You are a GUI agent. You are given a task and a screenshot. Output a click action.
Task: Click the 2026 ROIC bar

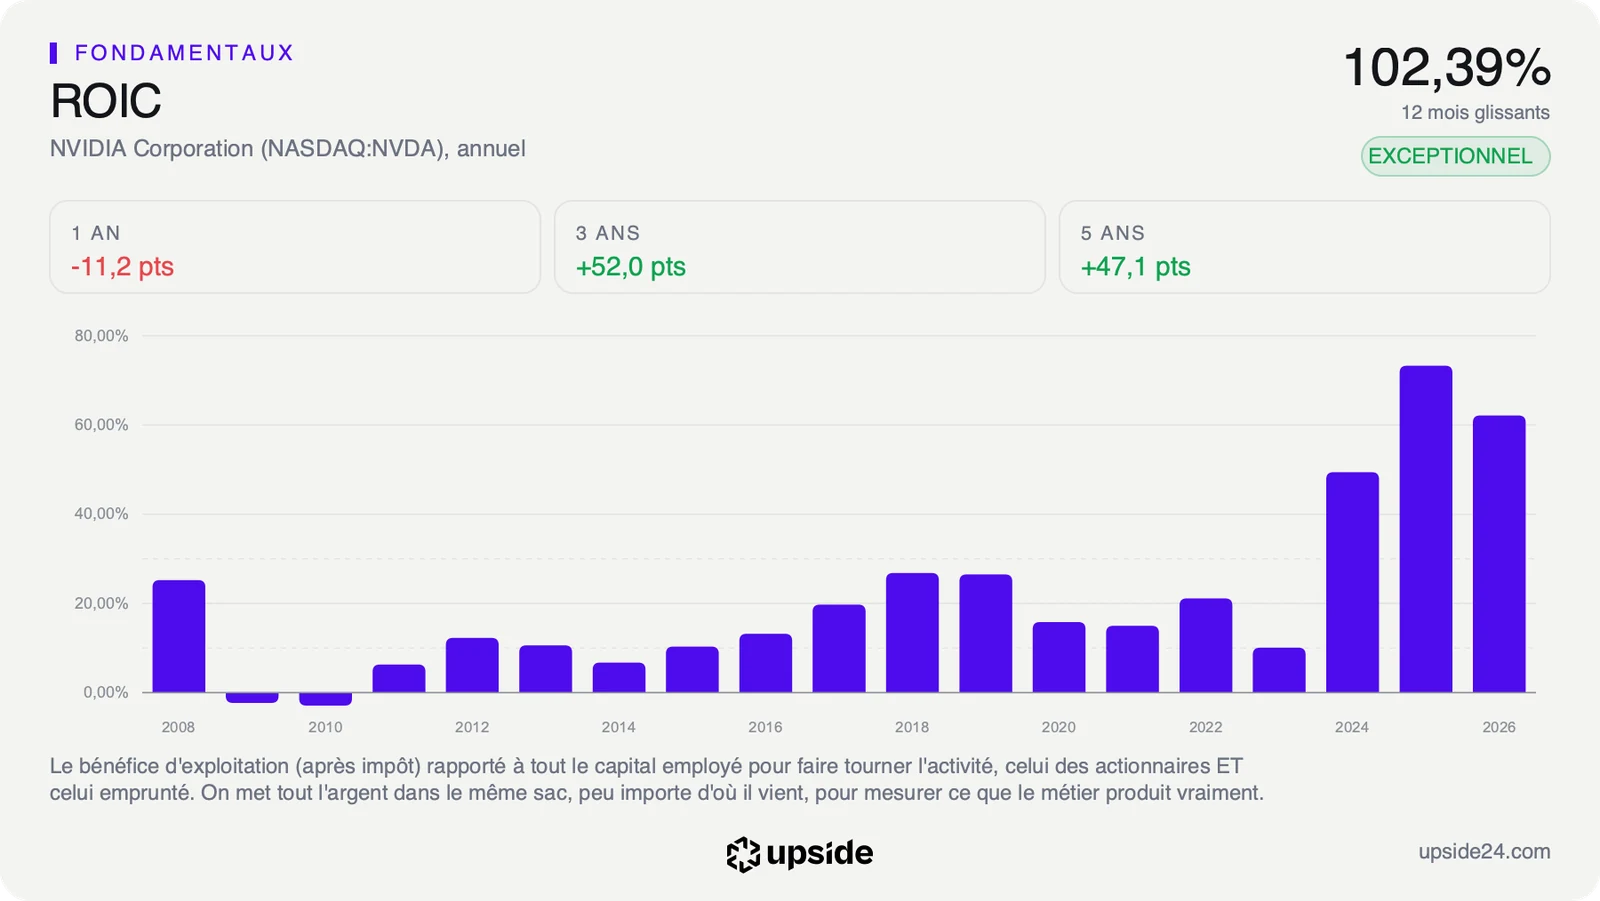[x=1499, y=554]
